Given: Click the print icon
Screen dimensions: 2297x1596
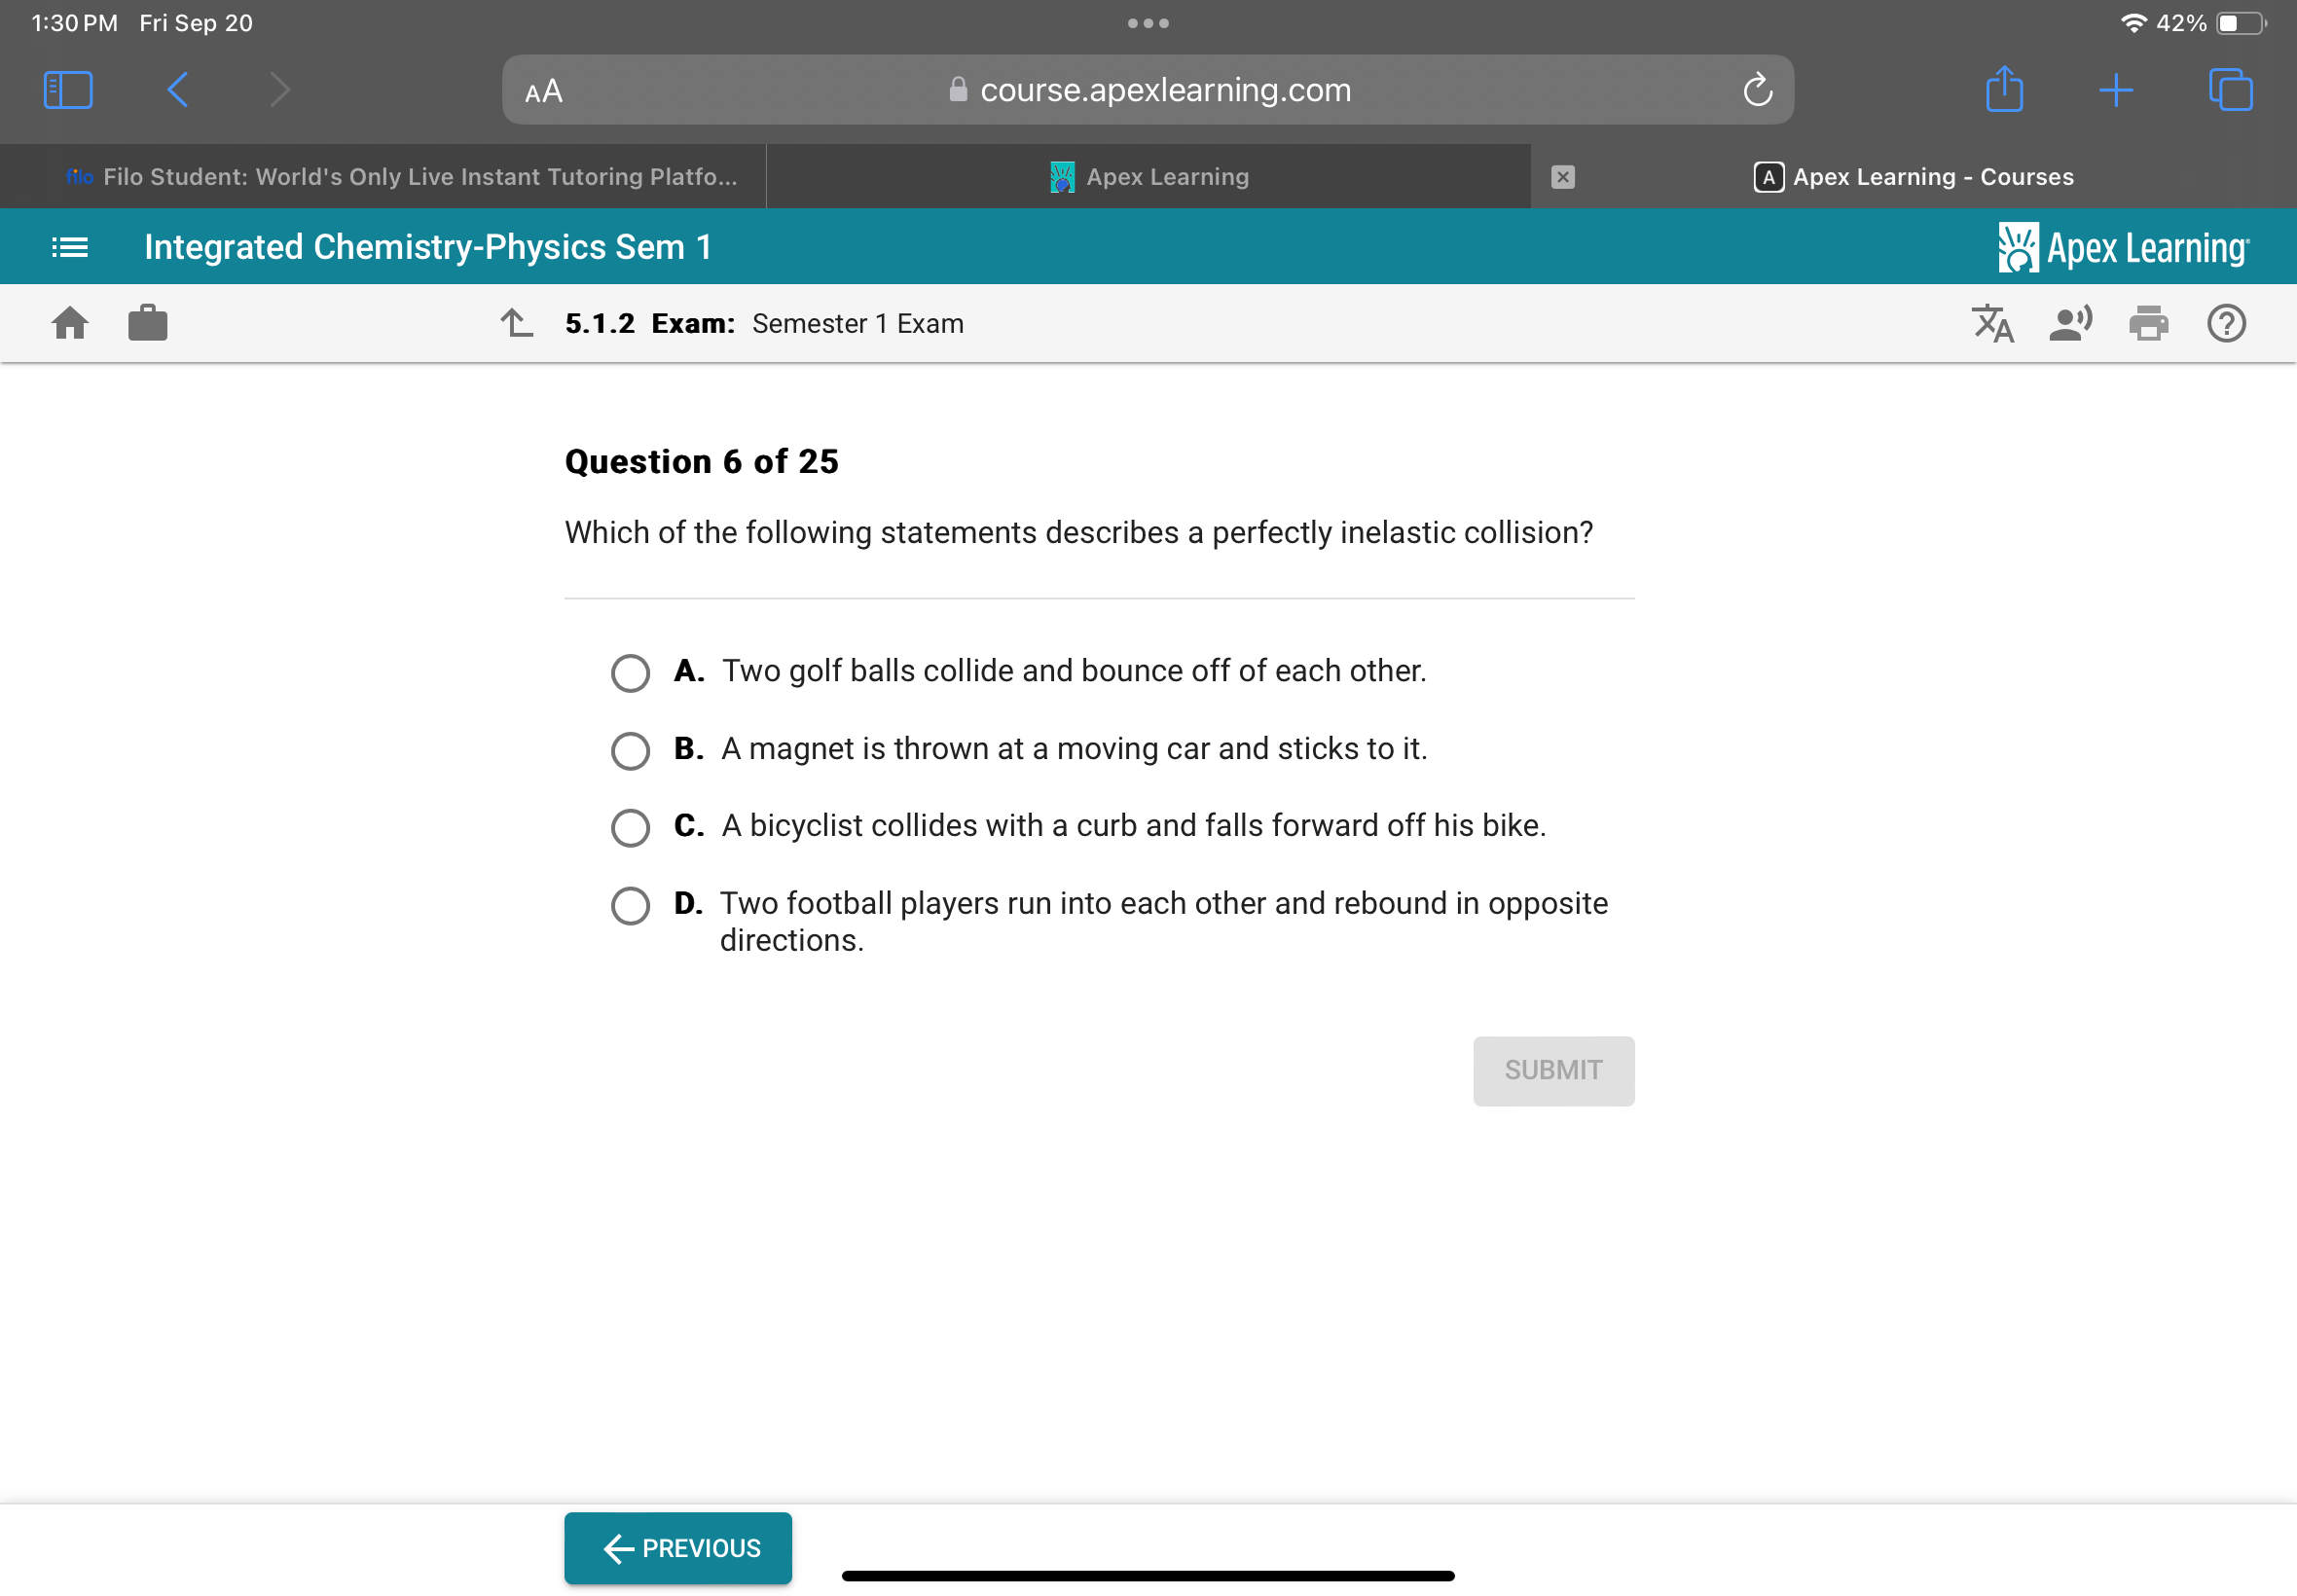Looking at the screenshot, I should click(x=2149, y=323).
